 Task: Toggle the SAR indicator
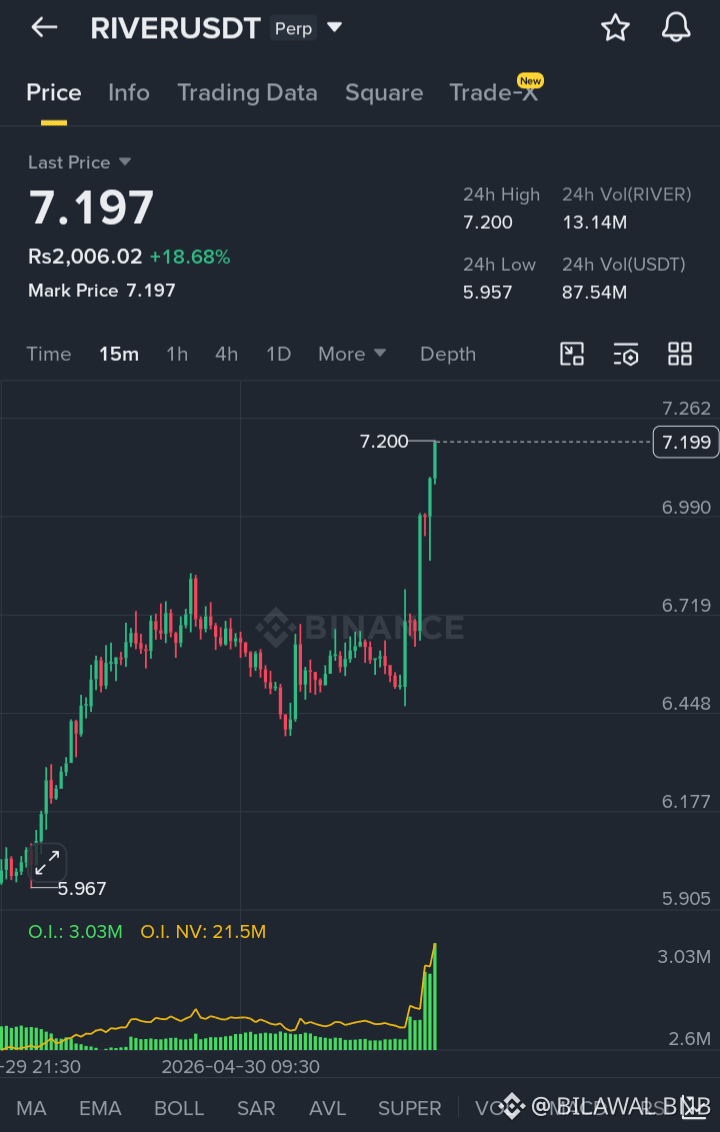(x=256, y=1107)
